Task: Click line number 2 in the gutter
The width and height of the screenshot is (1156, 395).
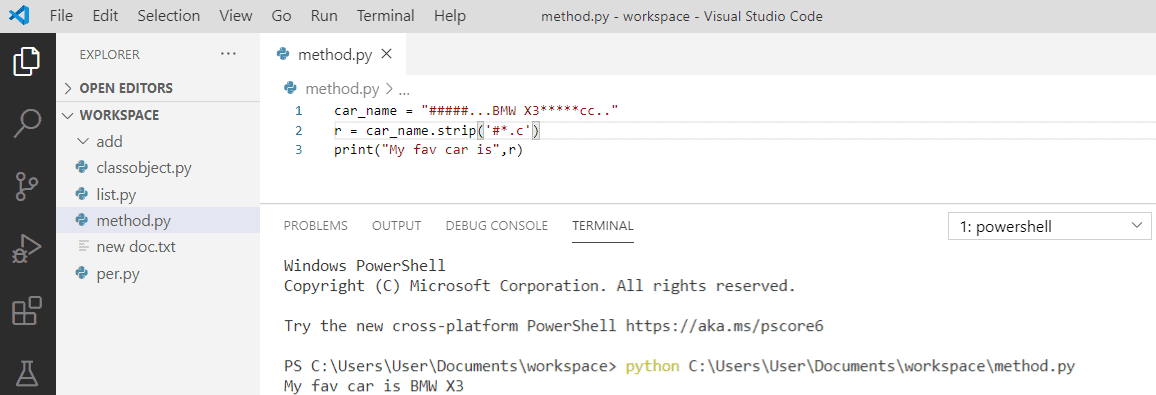Action: pyautogui.click(x=299, y=130)
